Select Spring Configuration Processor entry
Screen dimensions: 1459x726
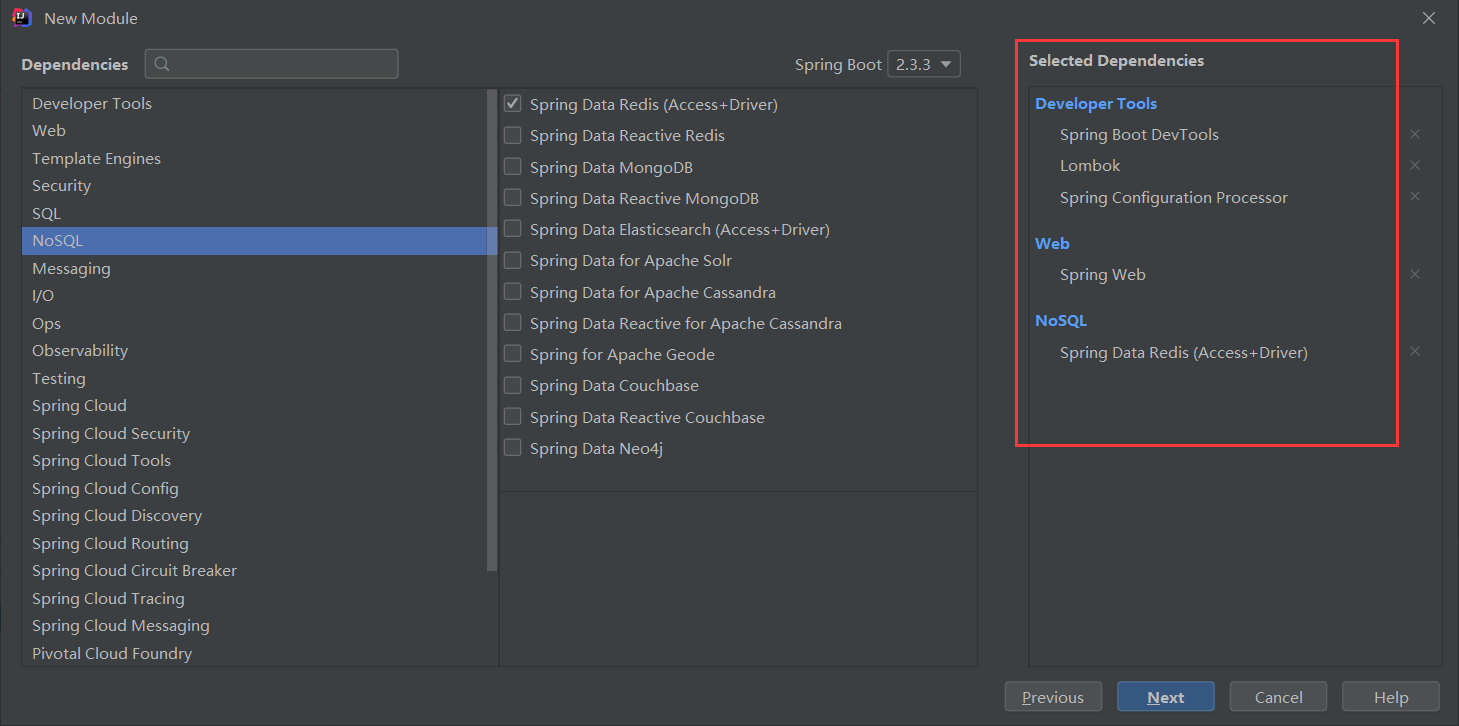click(x=1174, y=197)
